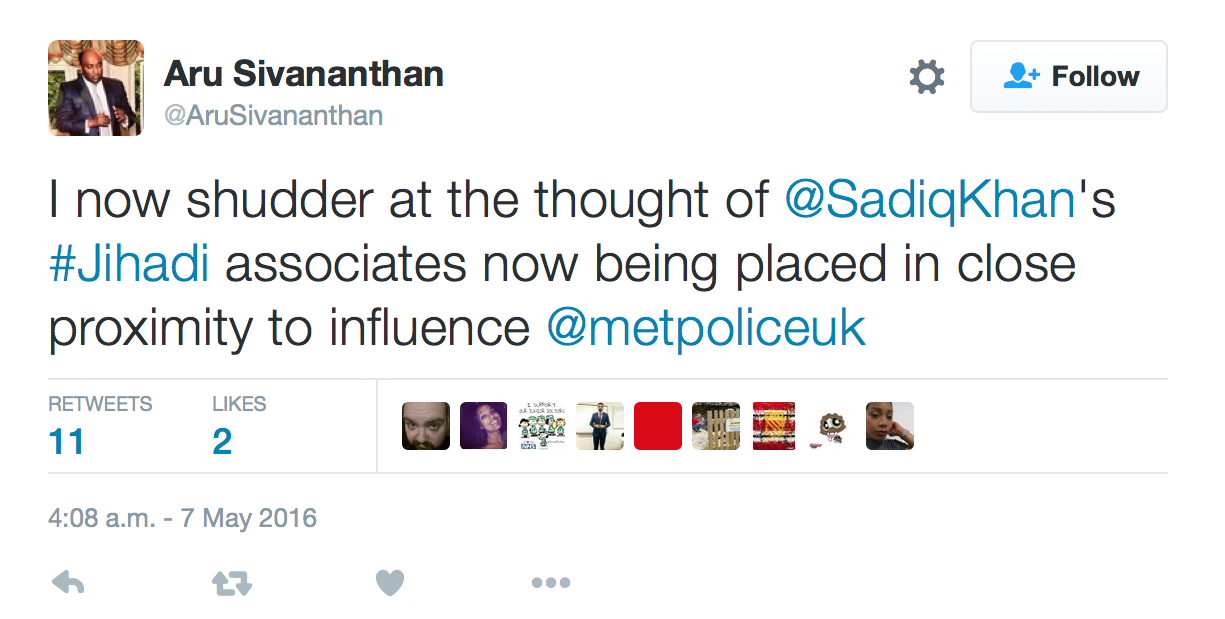Like the tweet with the heart icon
This screenshot has width=1225, height=619.
390,582
